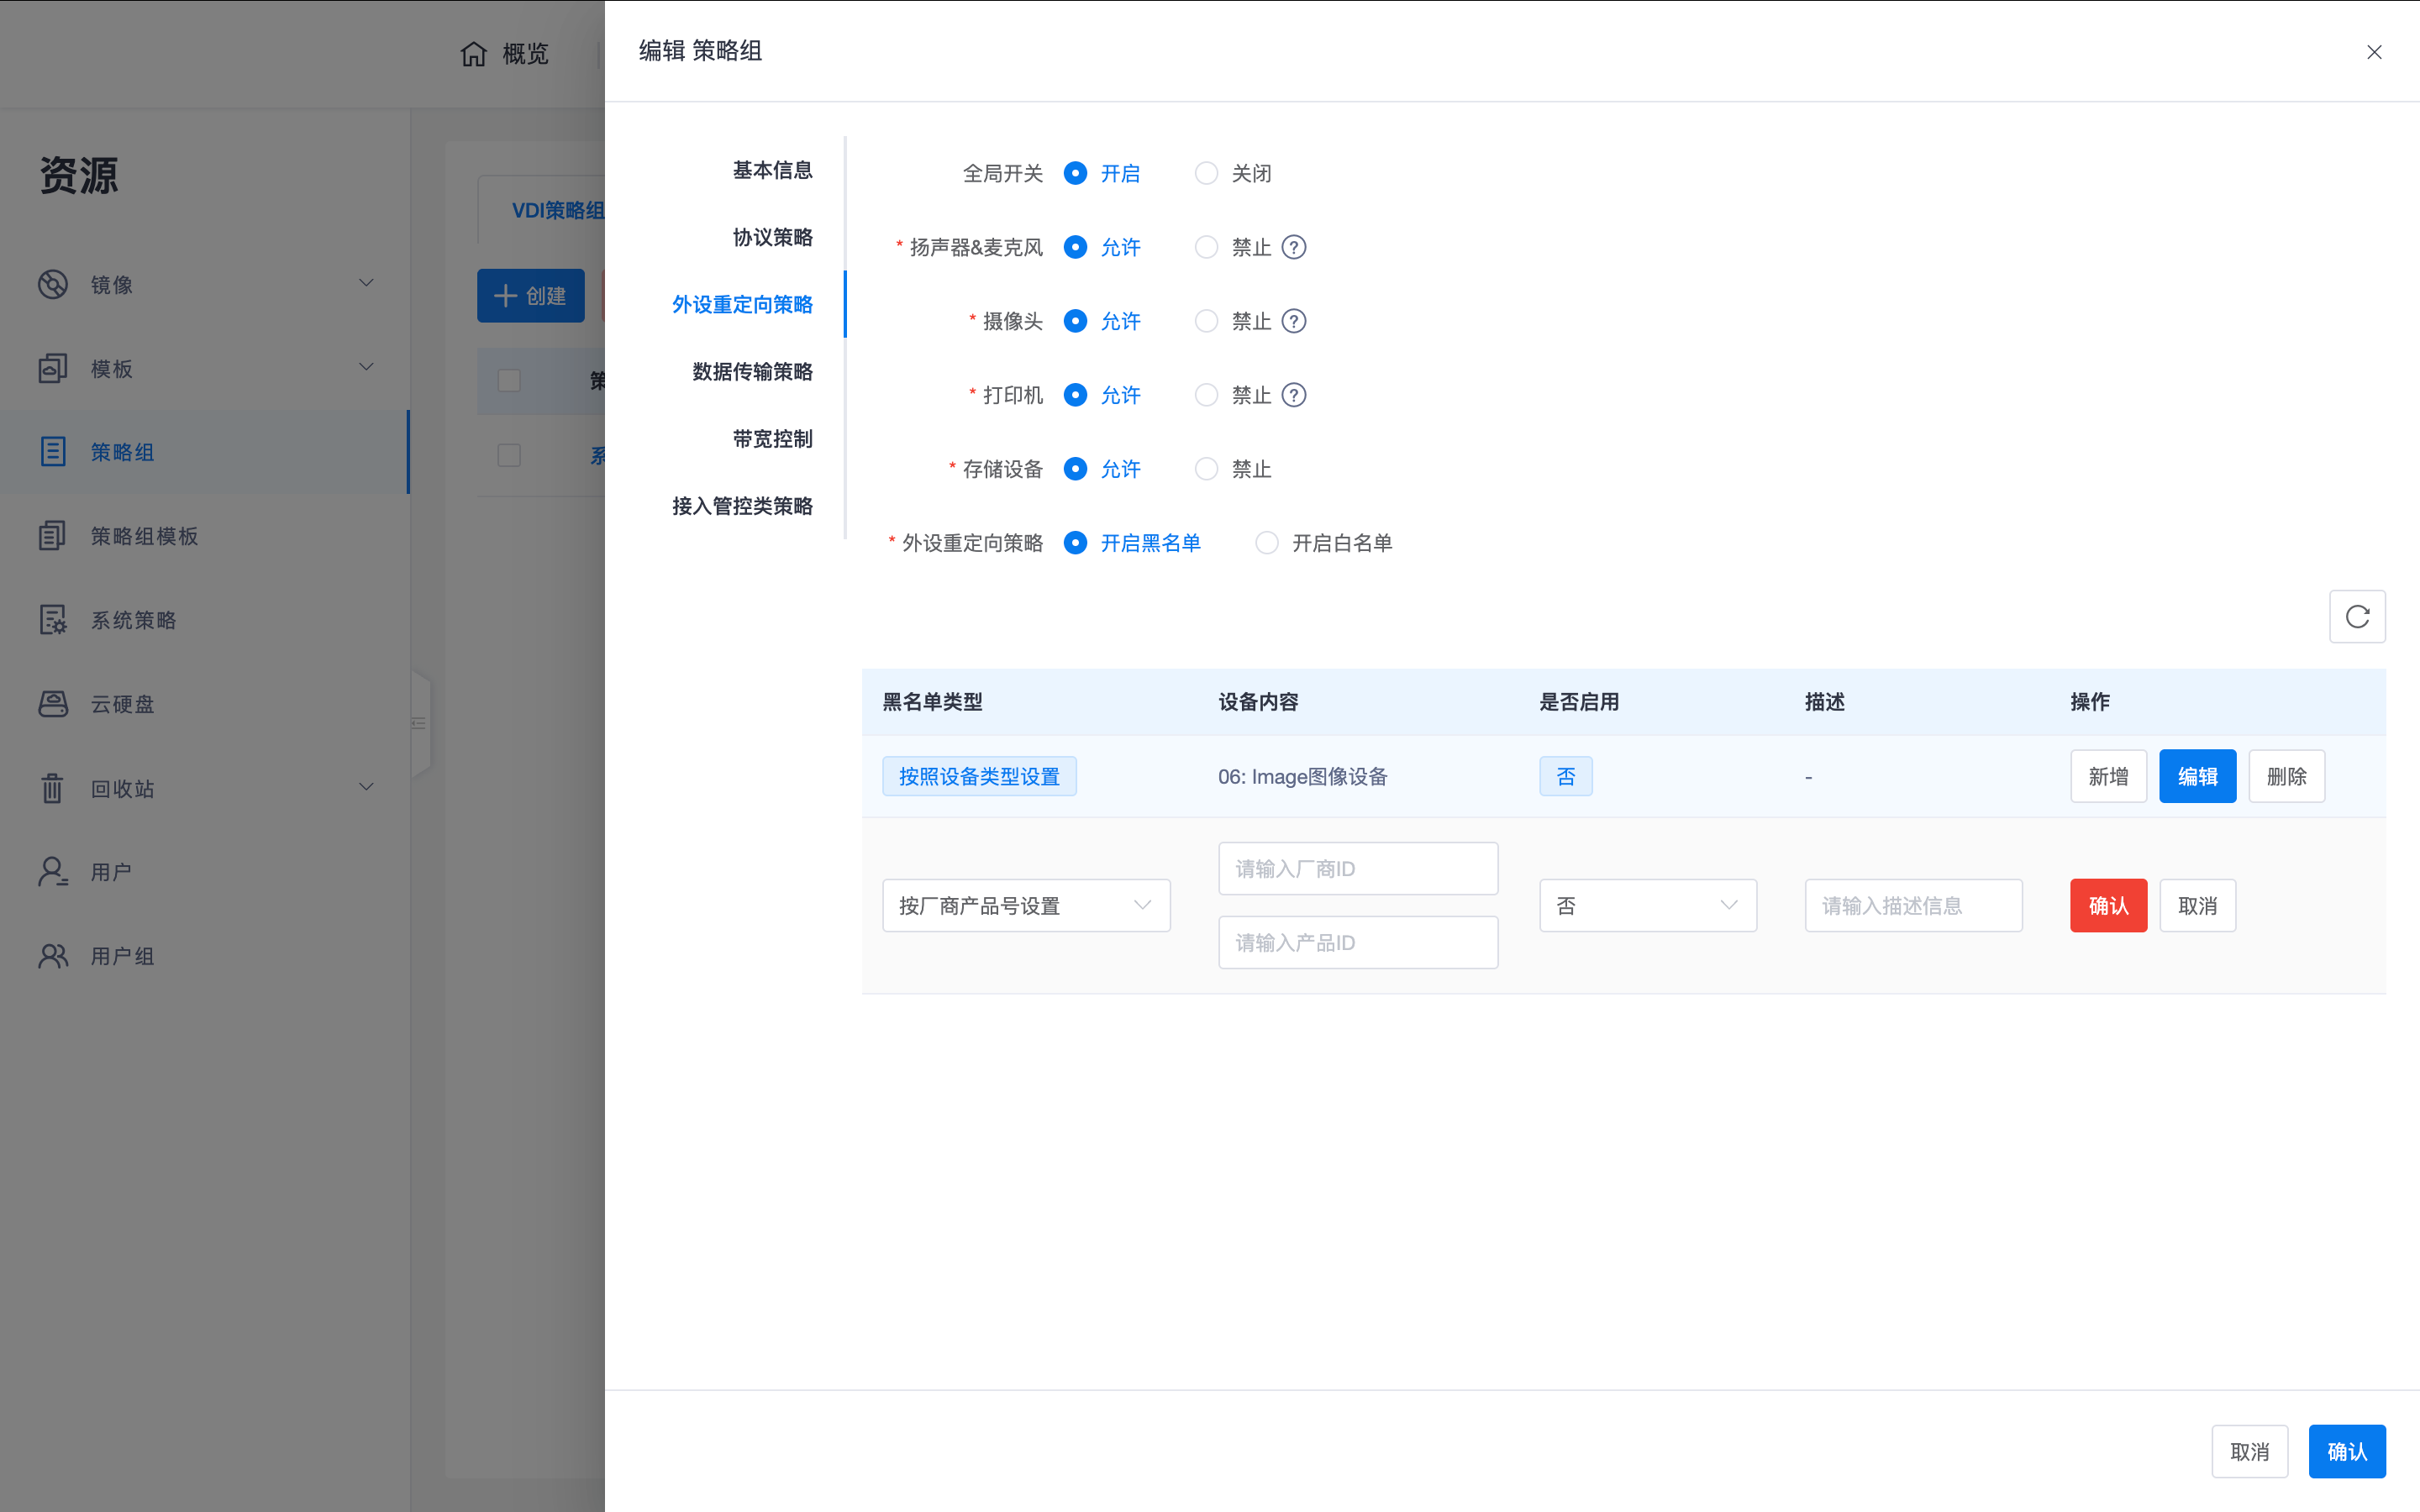Screen dimensions: 2420x1512
Task: Click the 系统策略 sidebar icon
Action: 53,620
